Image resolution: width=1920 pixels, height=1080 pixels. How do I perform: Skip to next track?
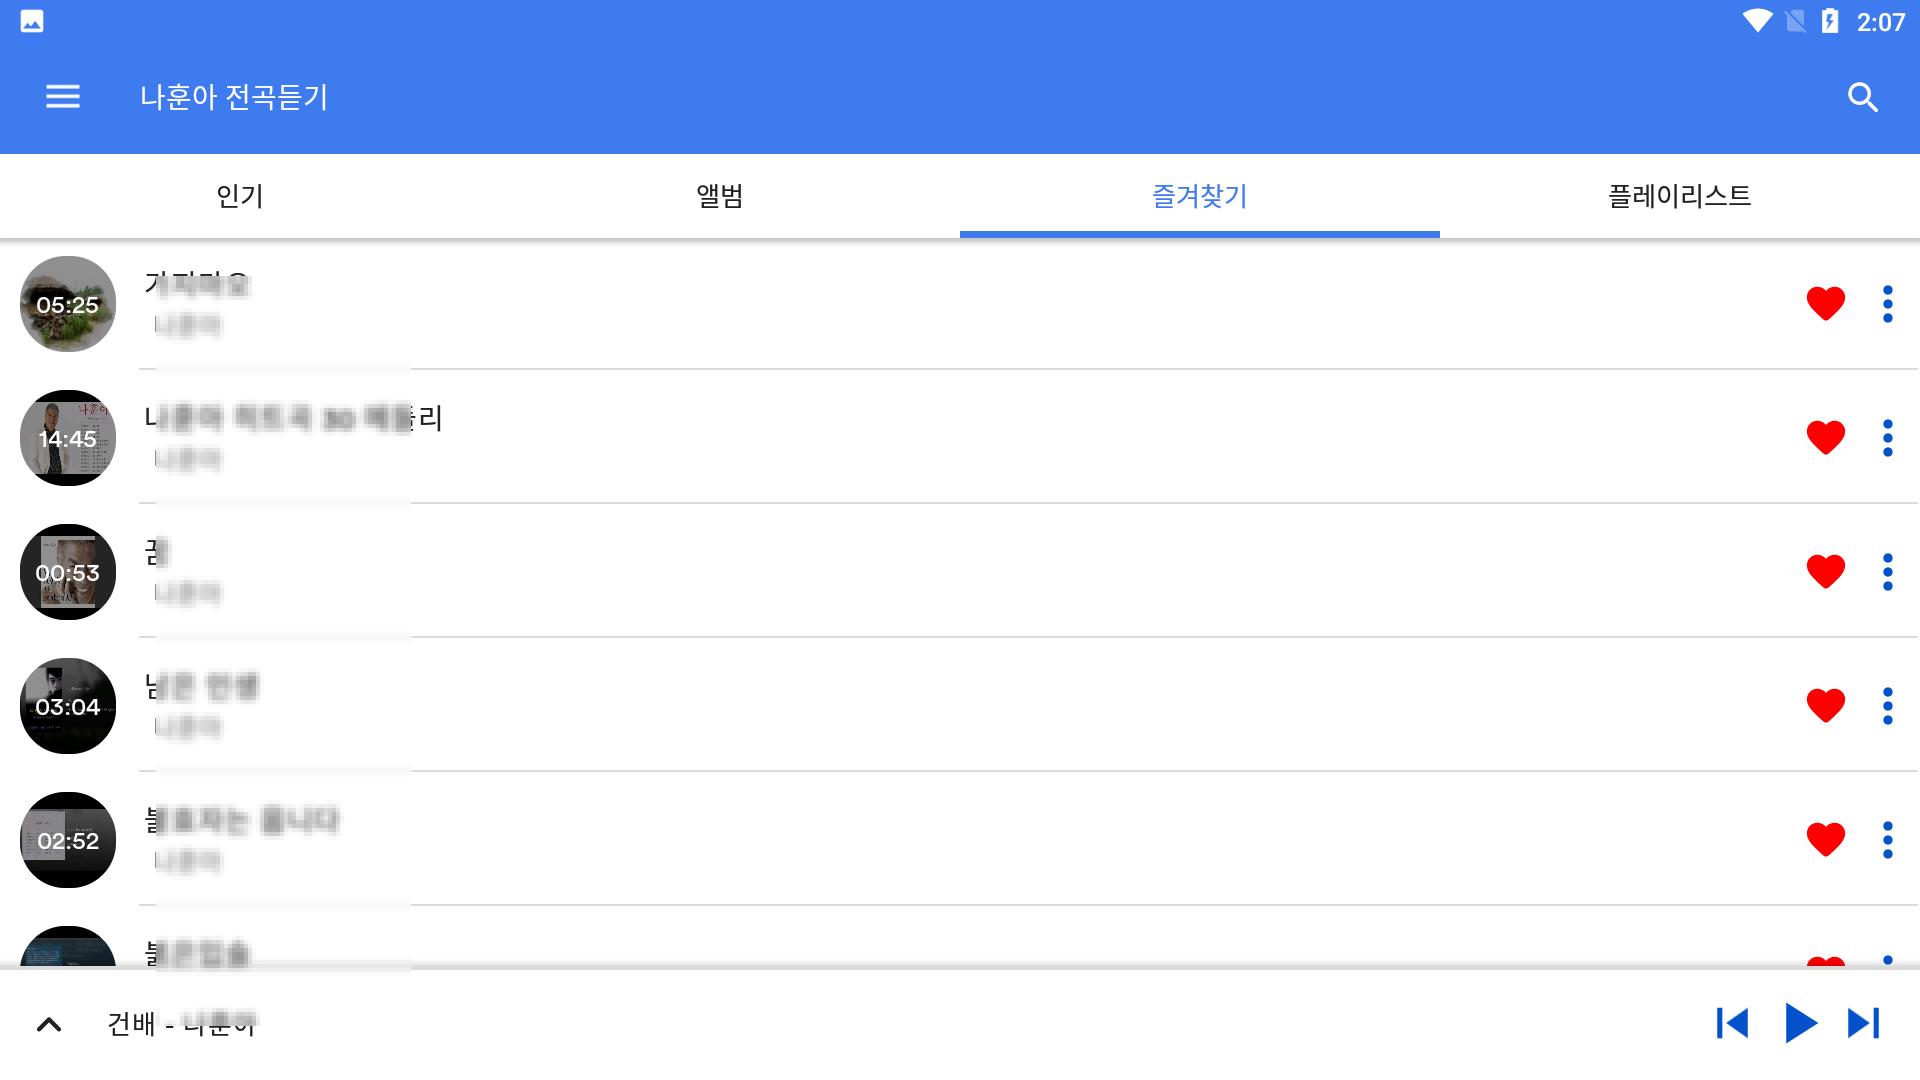[x=1864, y=1023]
